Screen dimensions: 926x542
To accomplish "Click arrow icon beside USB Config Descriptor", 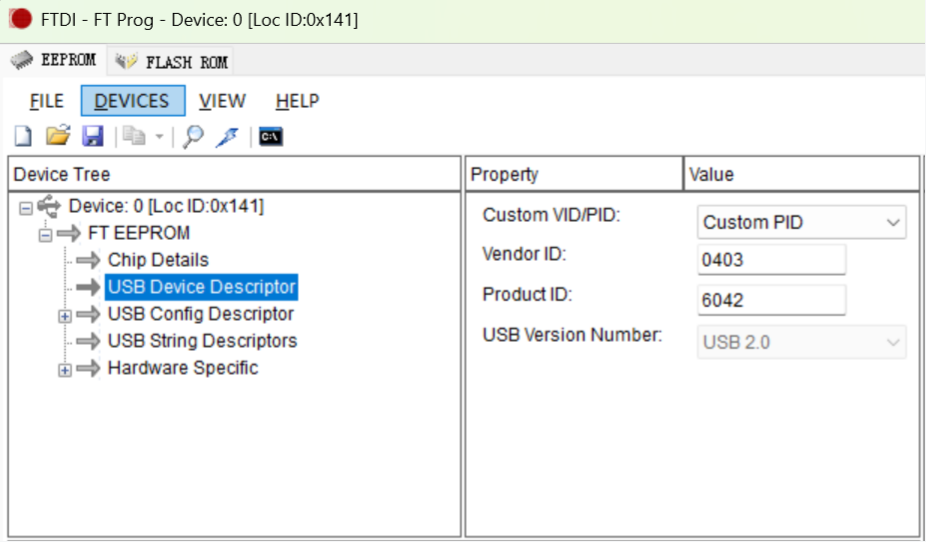I will pos(89,314).
